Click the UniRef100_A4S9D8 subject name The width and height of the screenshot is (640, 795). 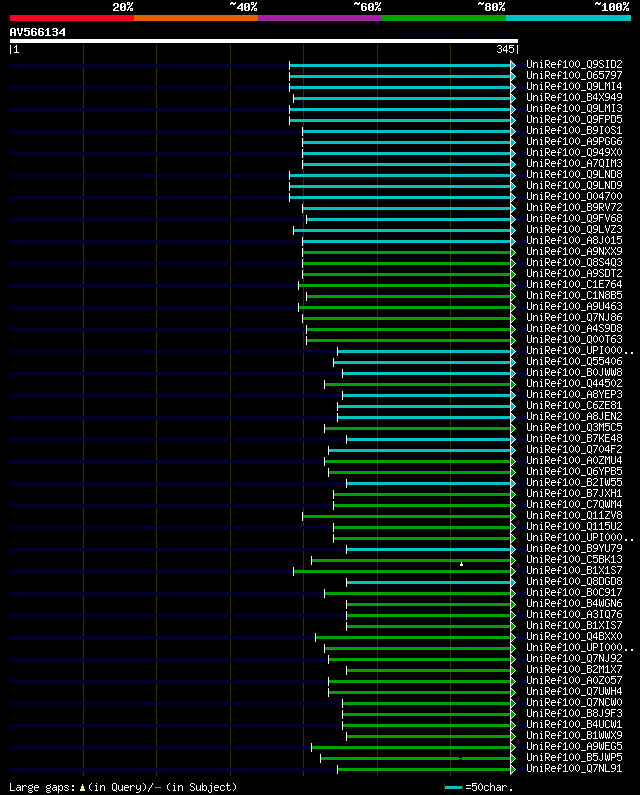[x=574, y=329]
